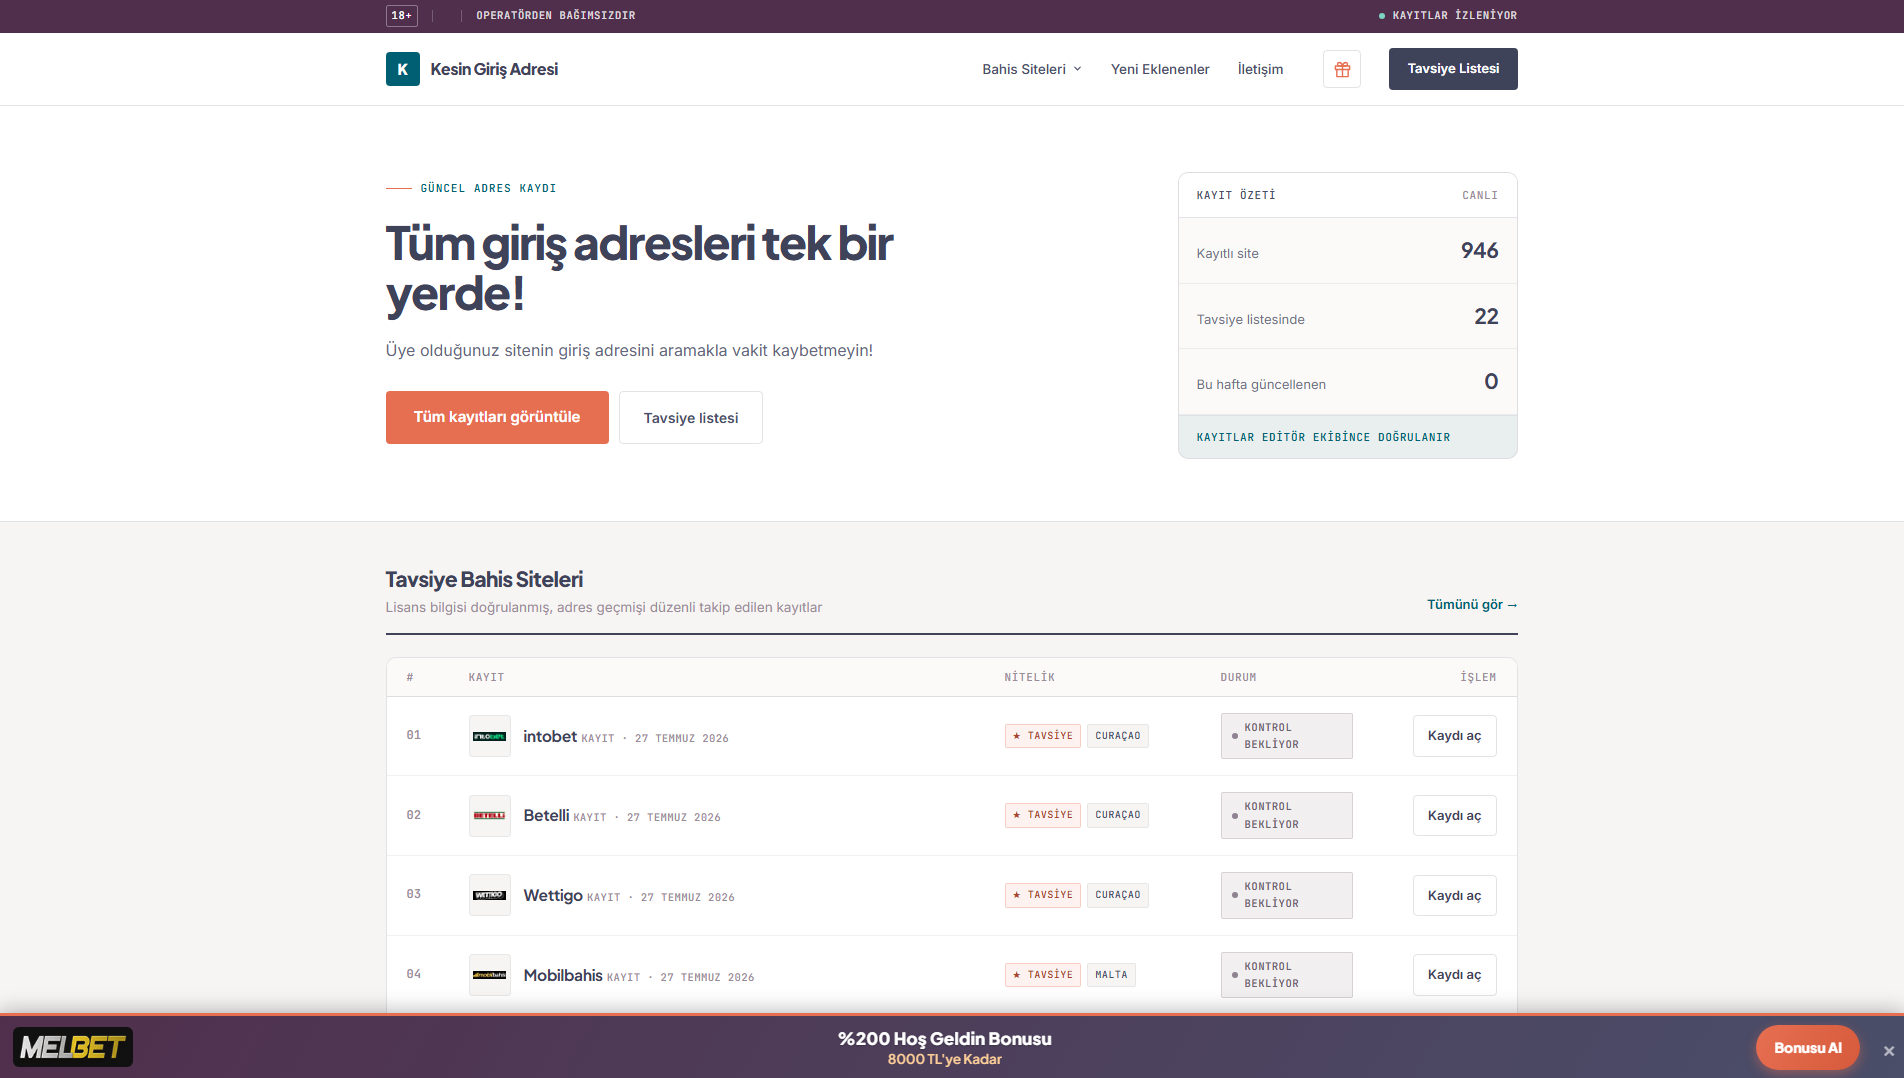
Task: Click the Bonusu Al button
Action: tap(1807, 1047)
